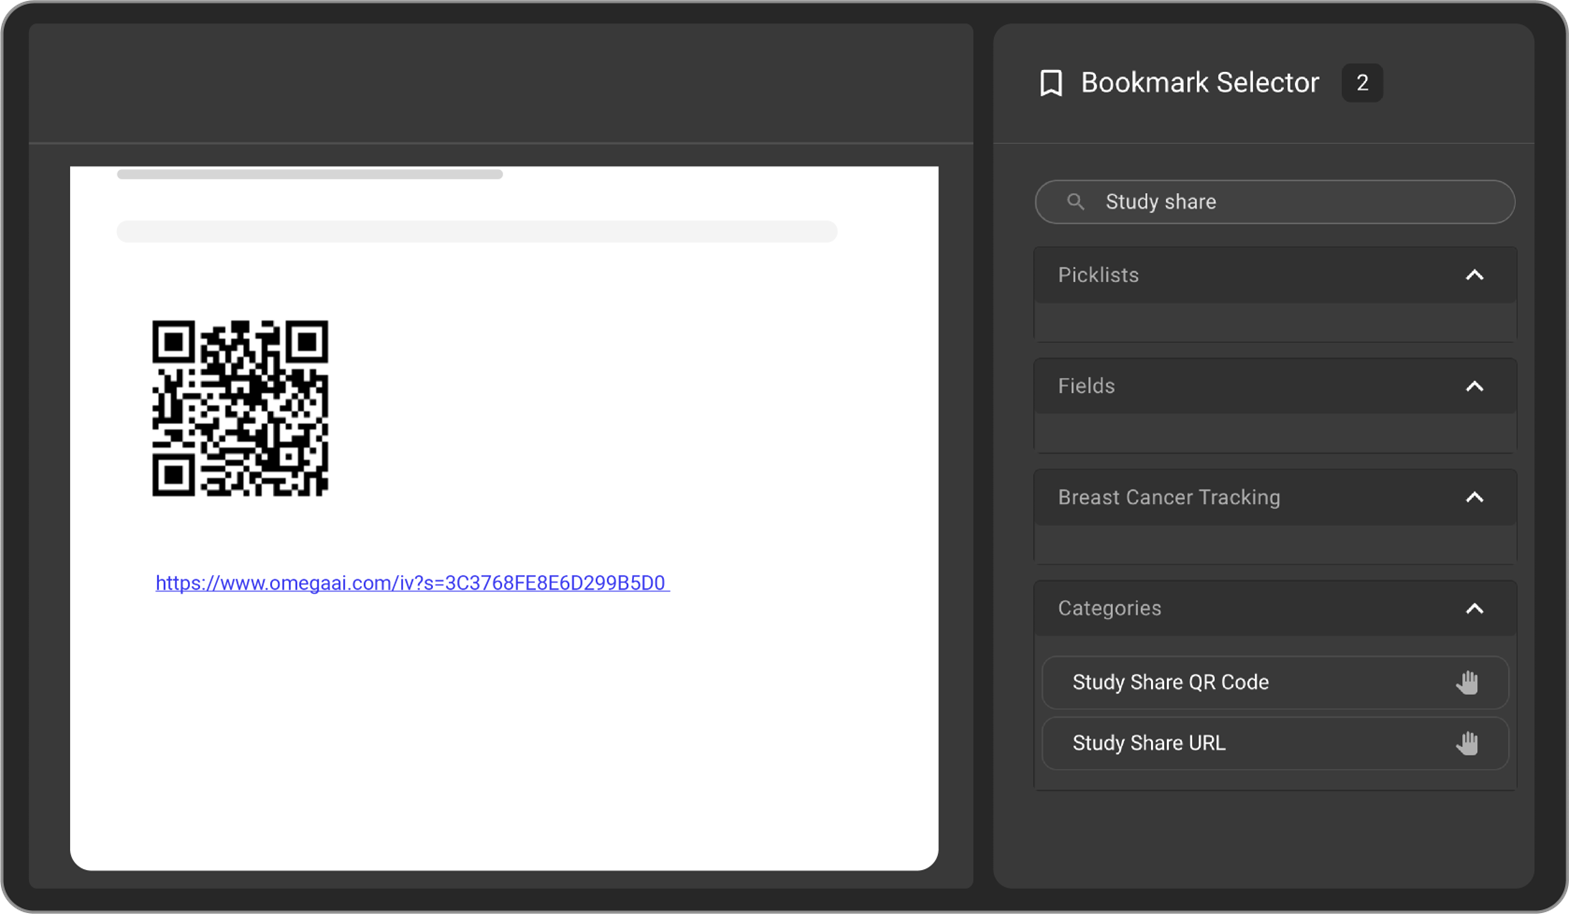The height and width of the screenshot is (914, 1569).
Task: Select the Study Share QR Code bookmark
Action: point(1170,683)
